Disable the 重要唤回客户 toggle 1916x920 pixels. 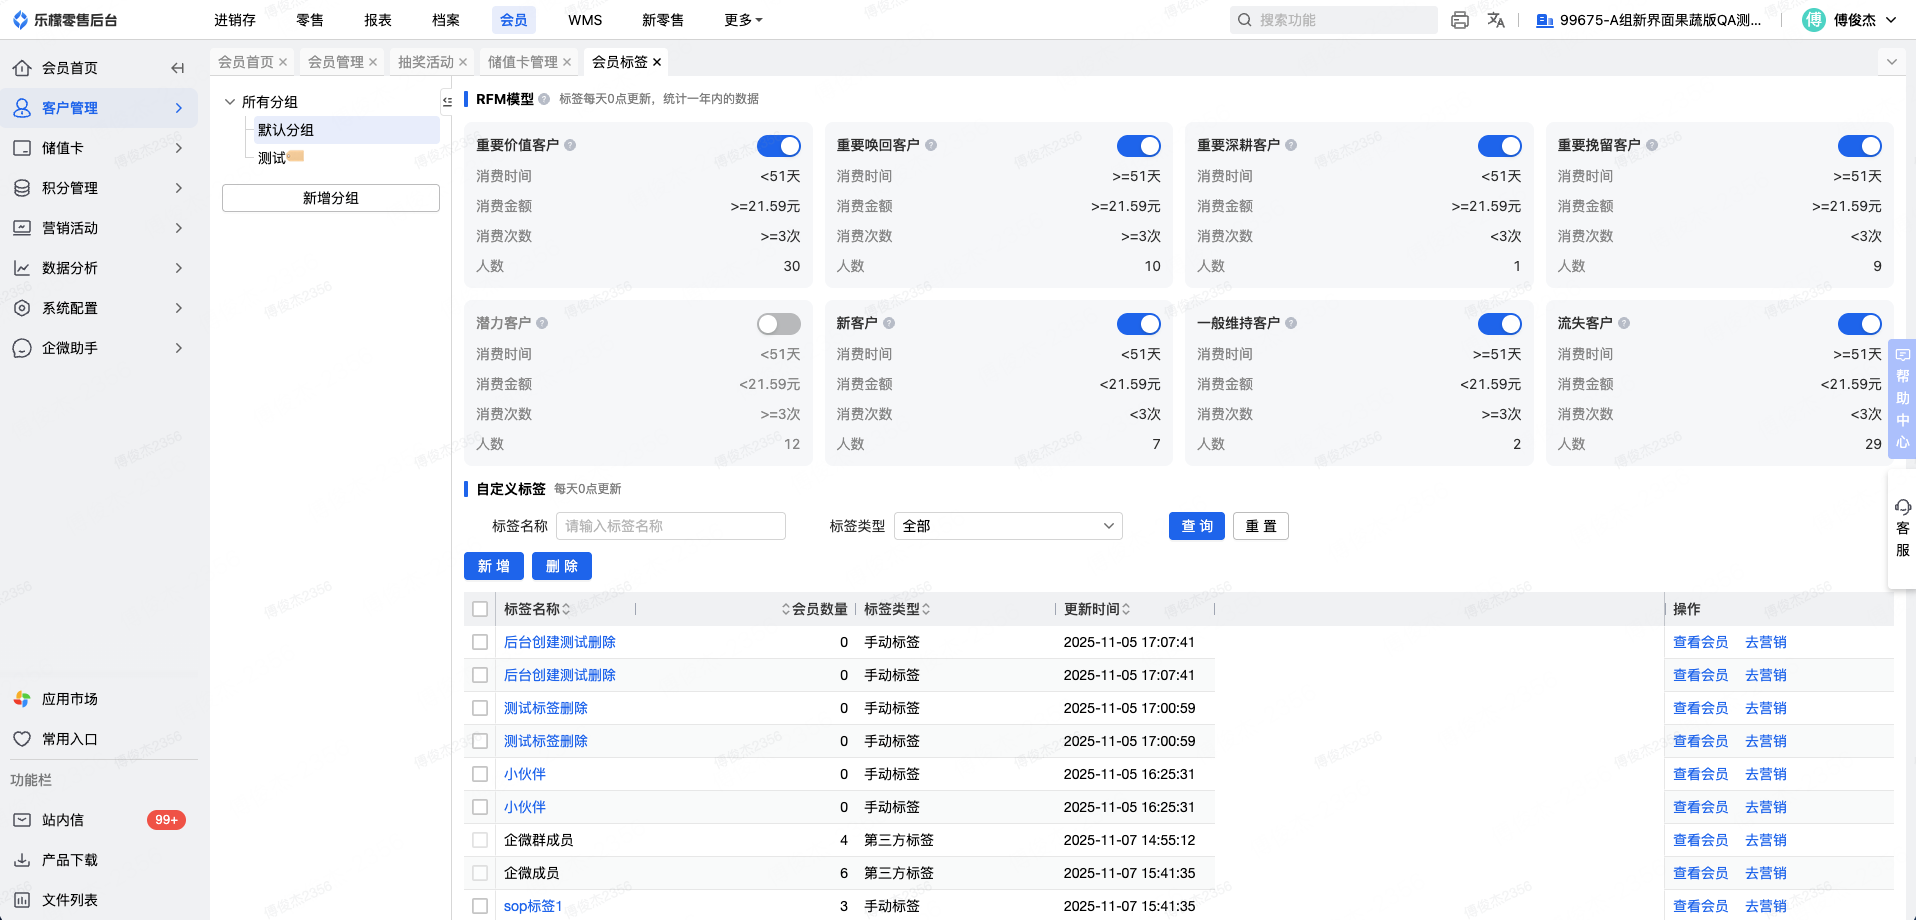click(1139, 146)
